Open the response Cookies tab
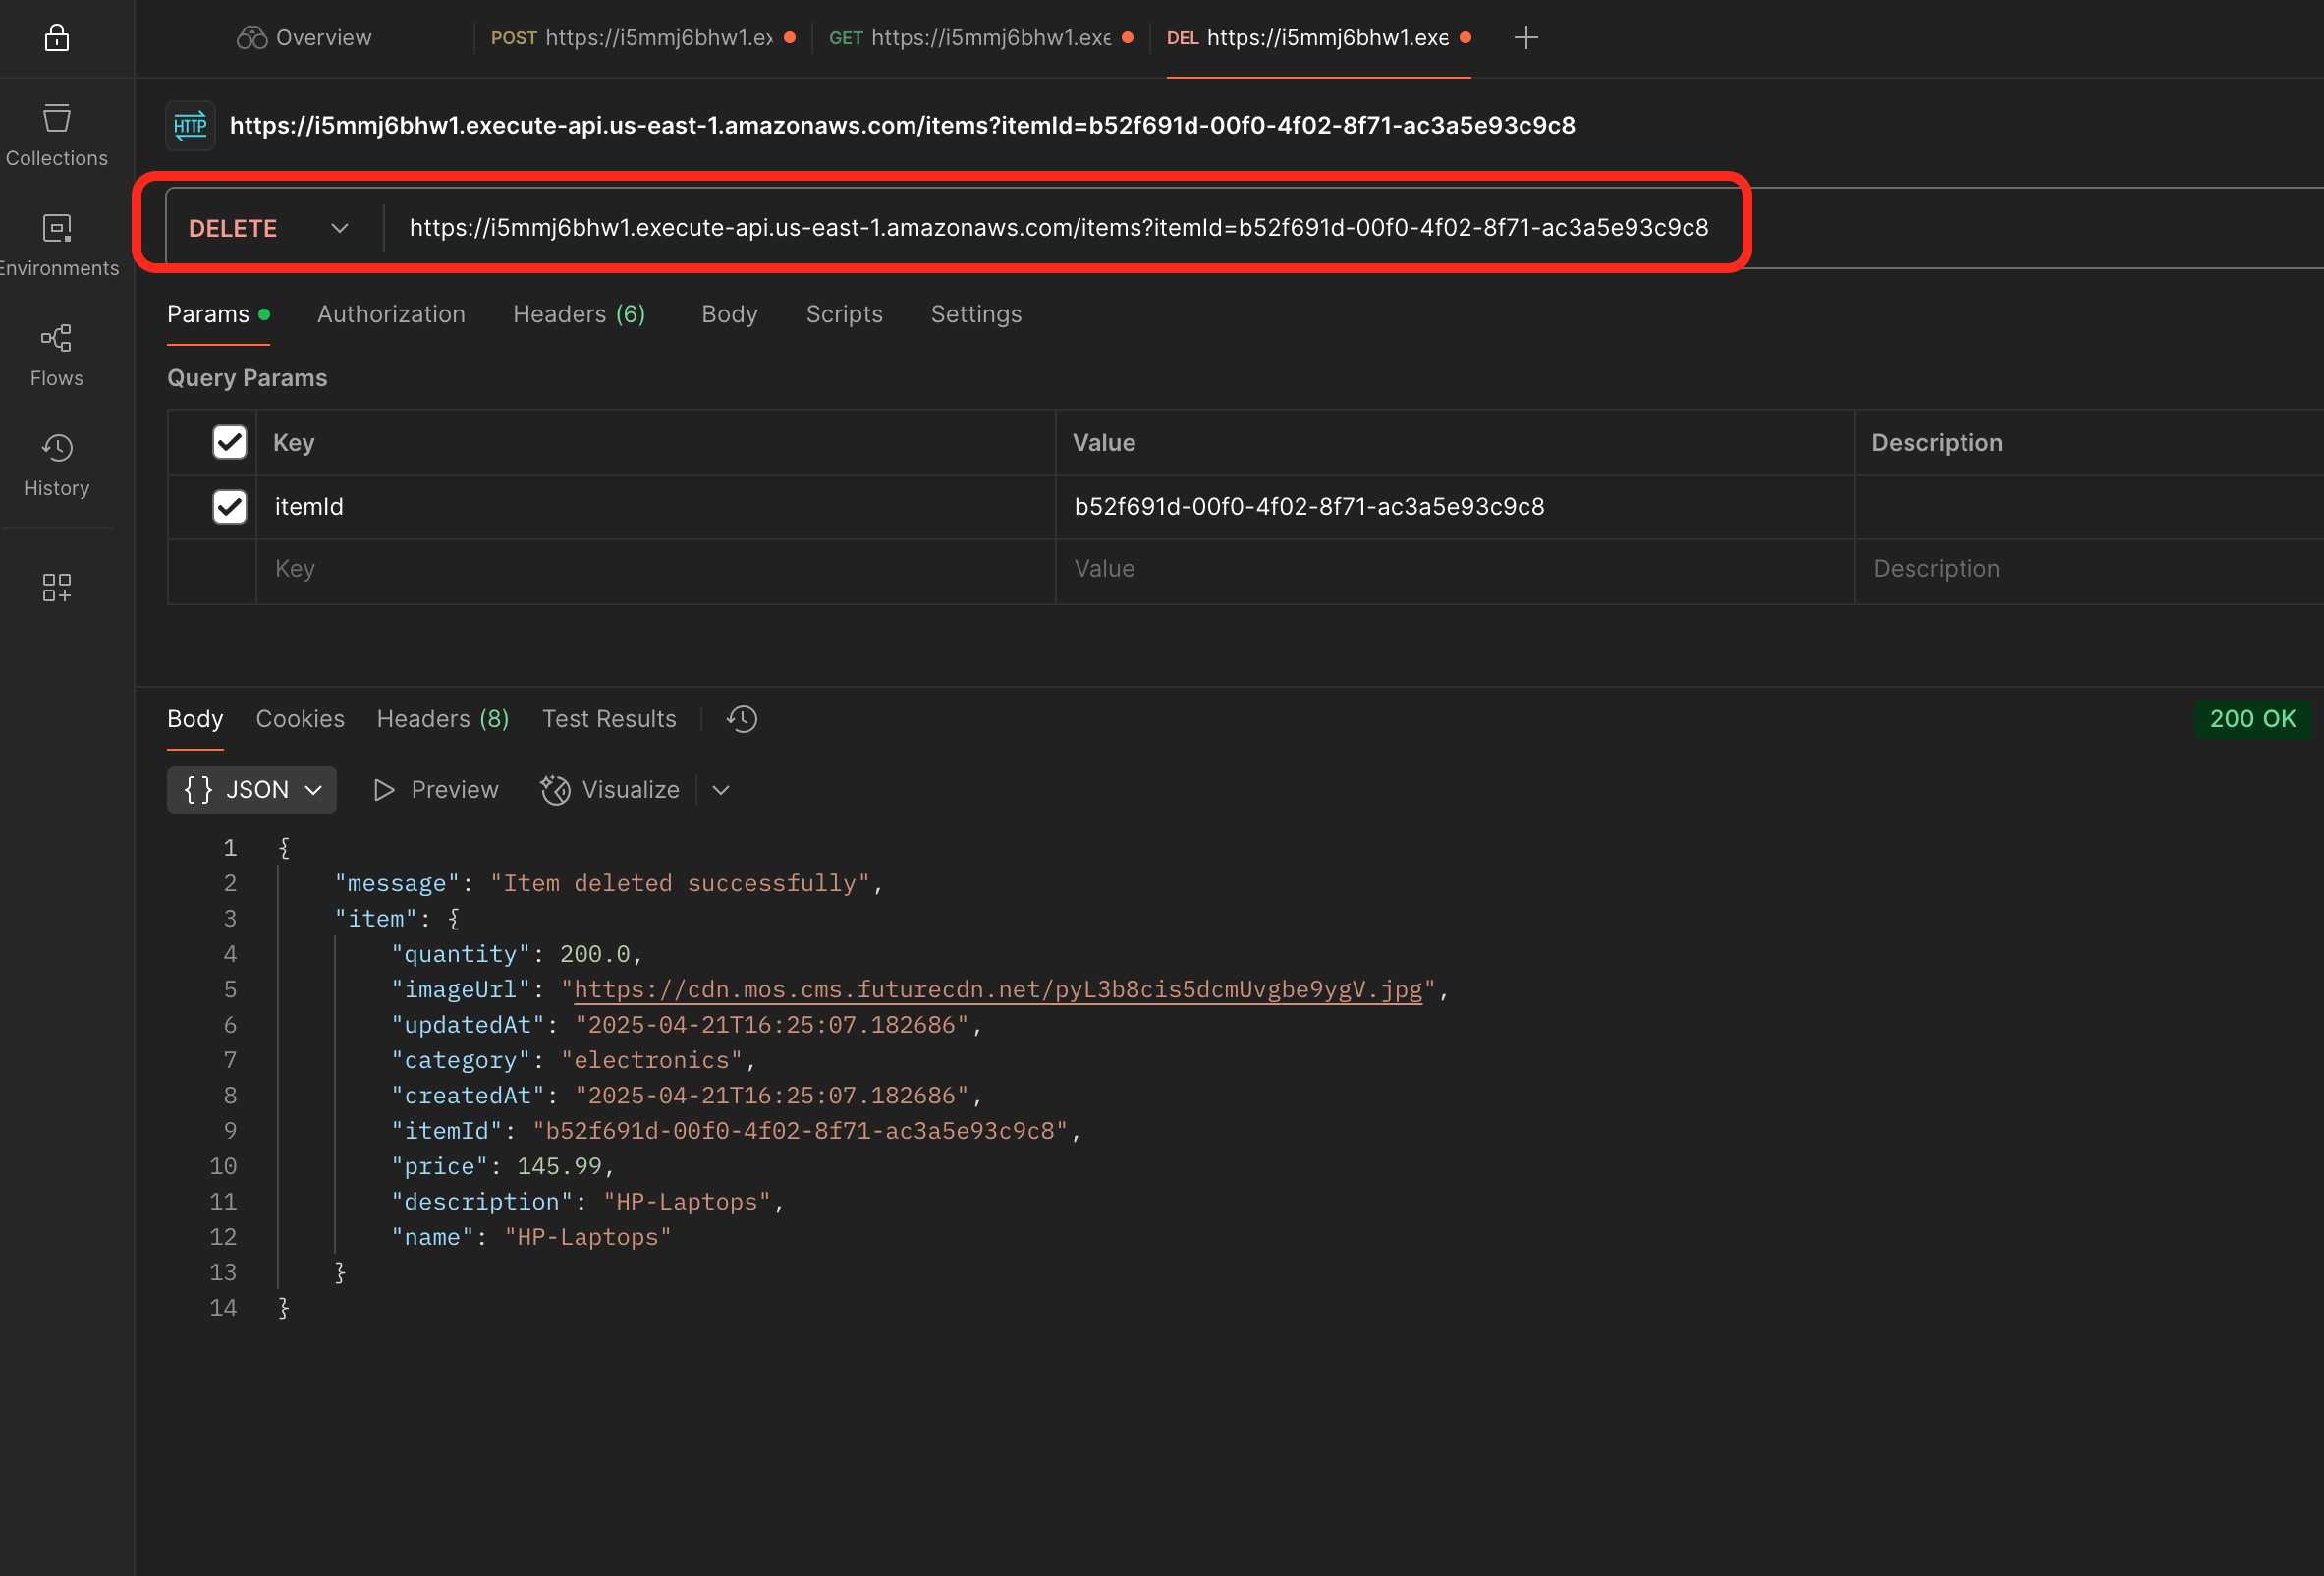Image resolution: width=2324 pixels, height=1576 pixels. click(300, 719)
